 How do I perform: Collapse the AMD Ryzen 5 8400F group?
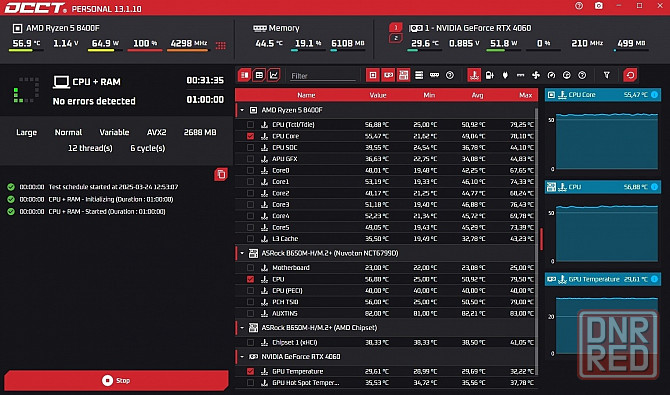click(242, 110)
